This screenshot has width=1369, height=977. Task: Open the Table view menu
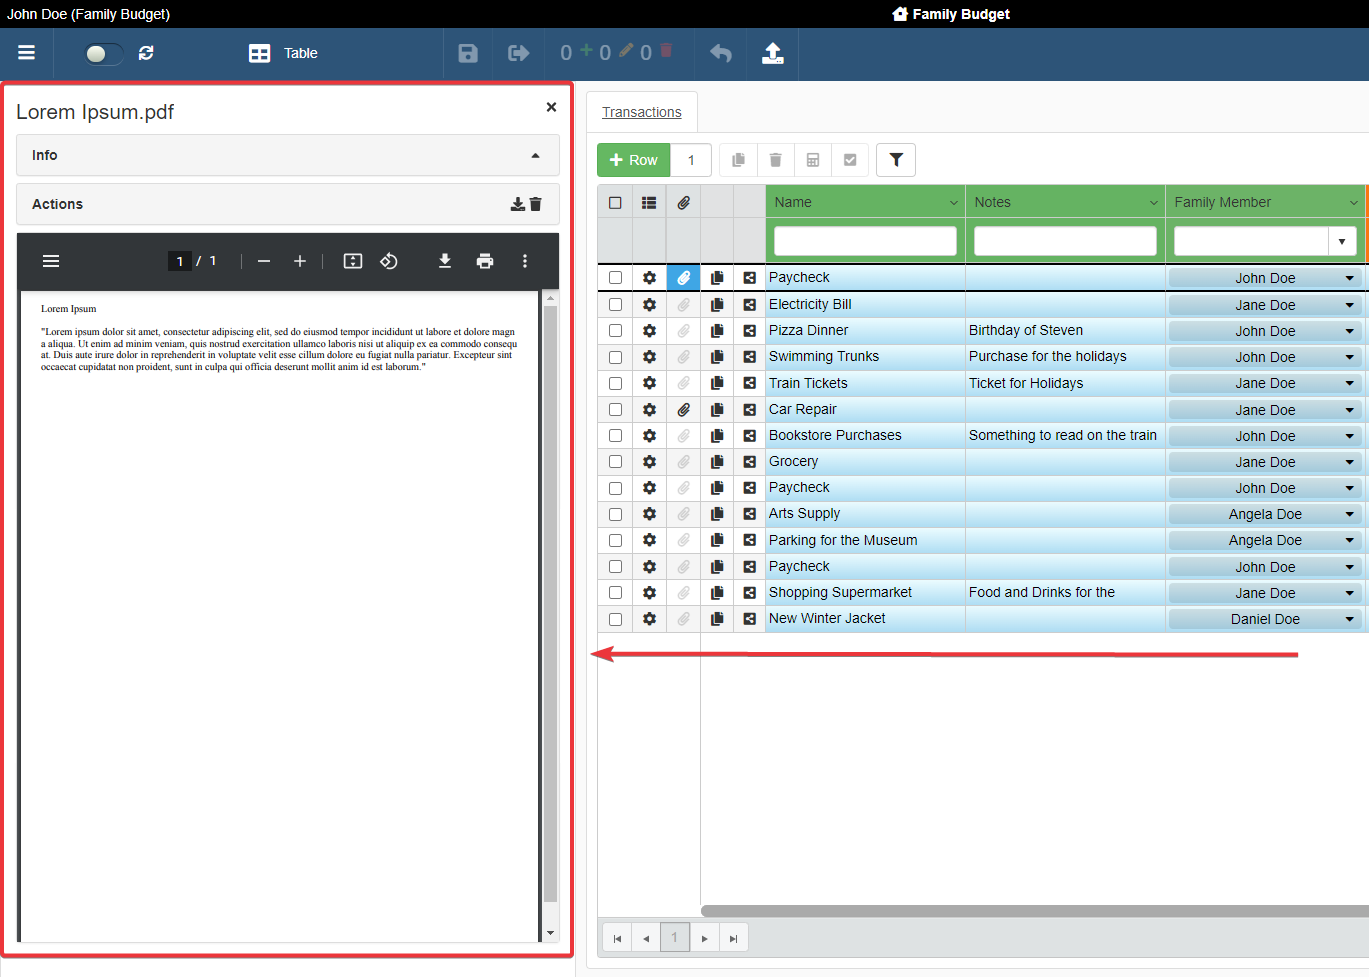tap(284, 53)
